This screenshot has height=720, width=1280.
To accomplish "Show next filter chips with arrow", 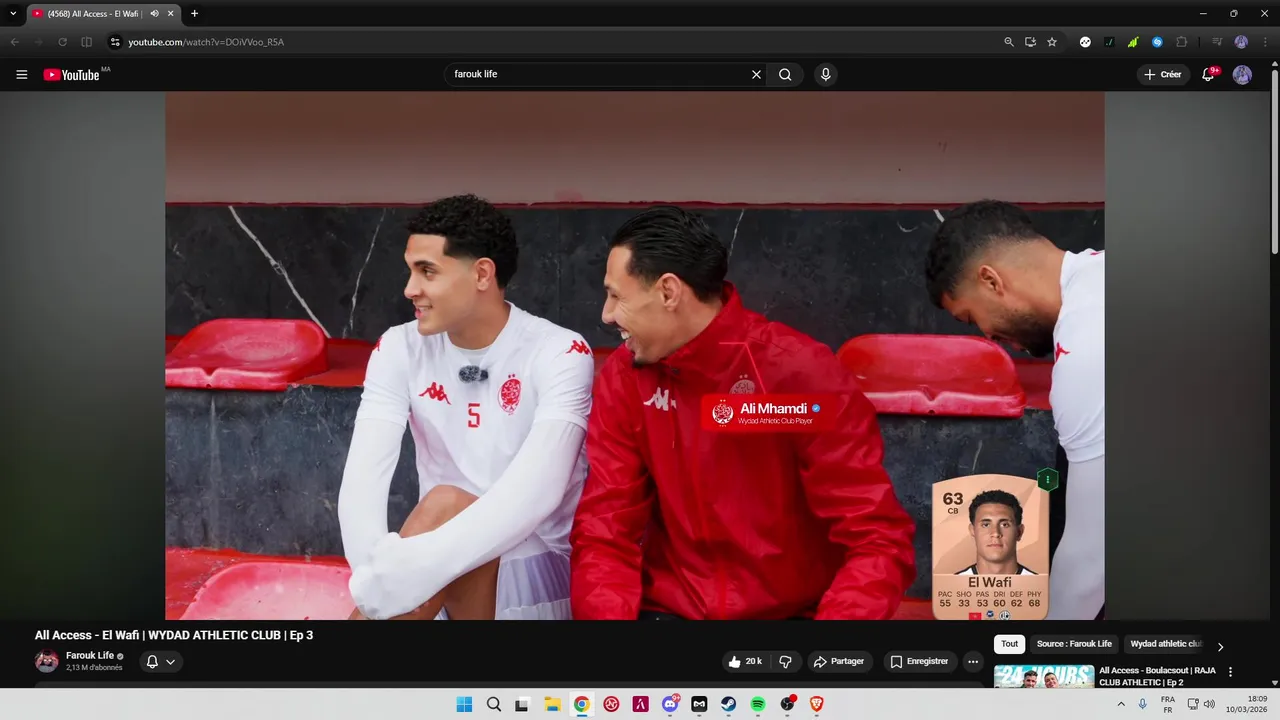I will coord(1220,647).
